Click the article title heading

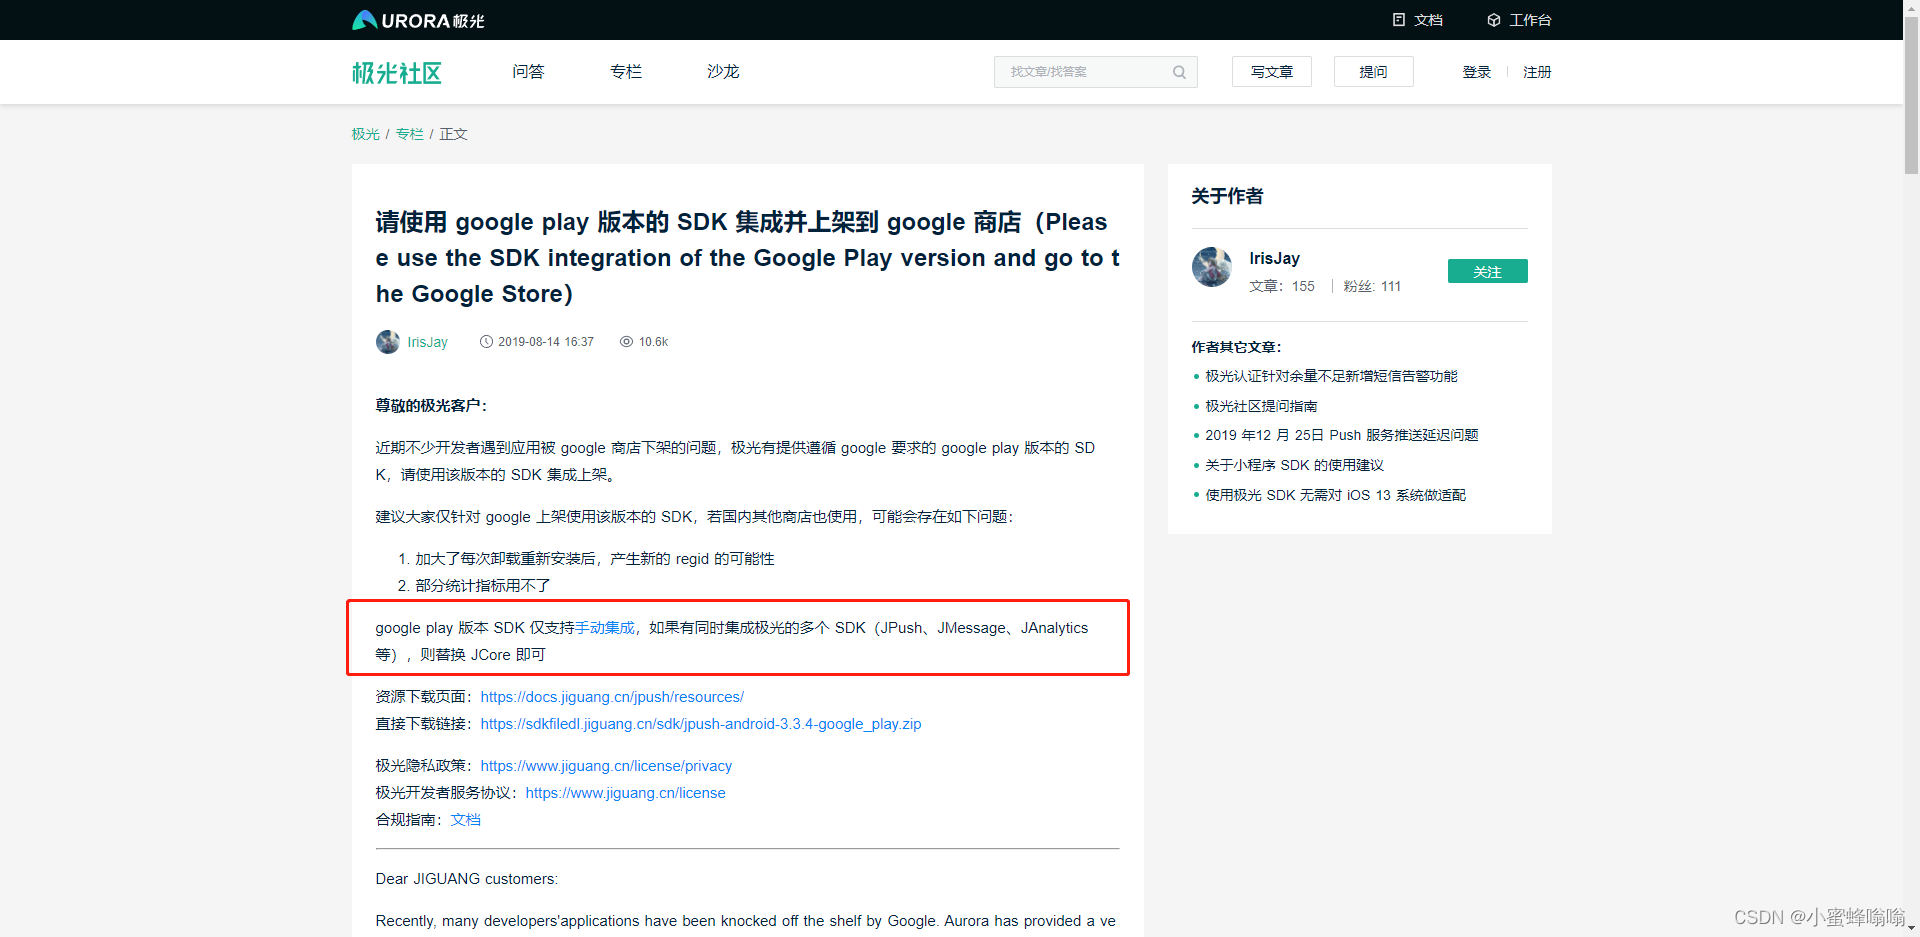[x=747, y=258]
